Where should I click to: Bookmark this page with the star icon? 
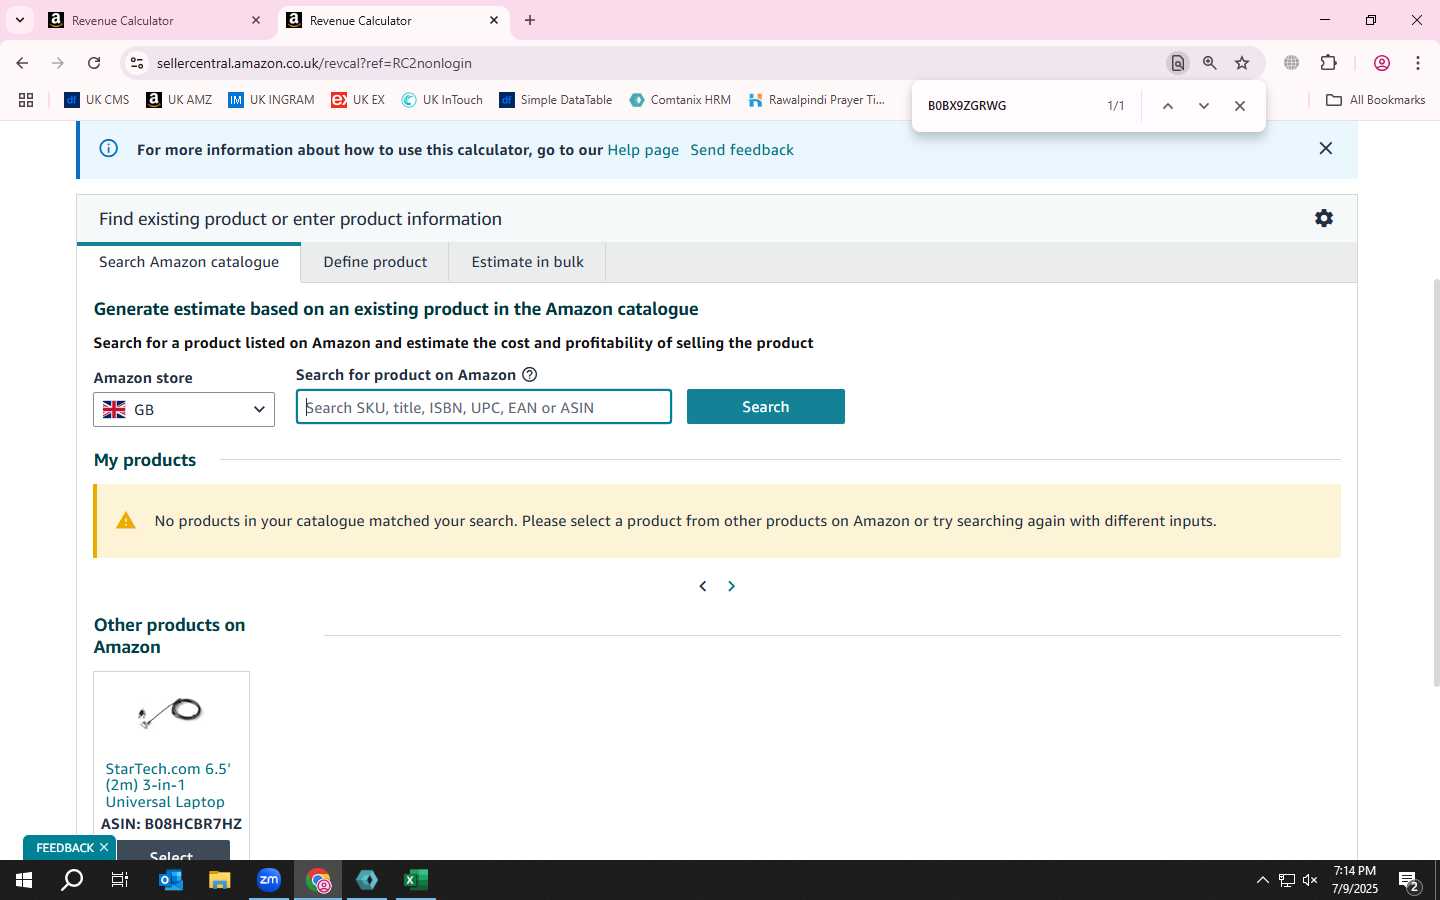click(x=1242, y=63)
